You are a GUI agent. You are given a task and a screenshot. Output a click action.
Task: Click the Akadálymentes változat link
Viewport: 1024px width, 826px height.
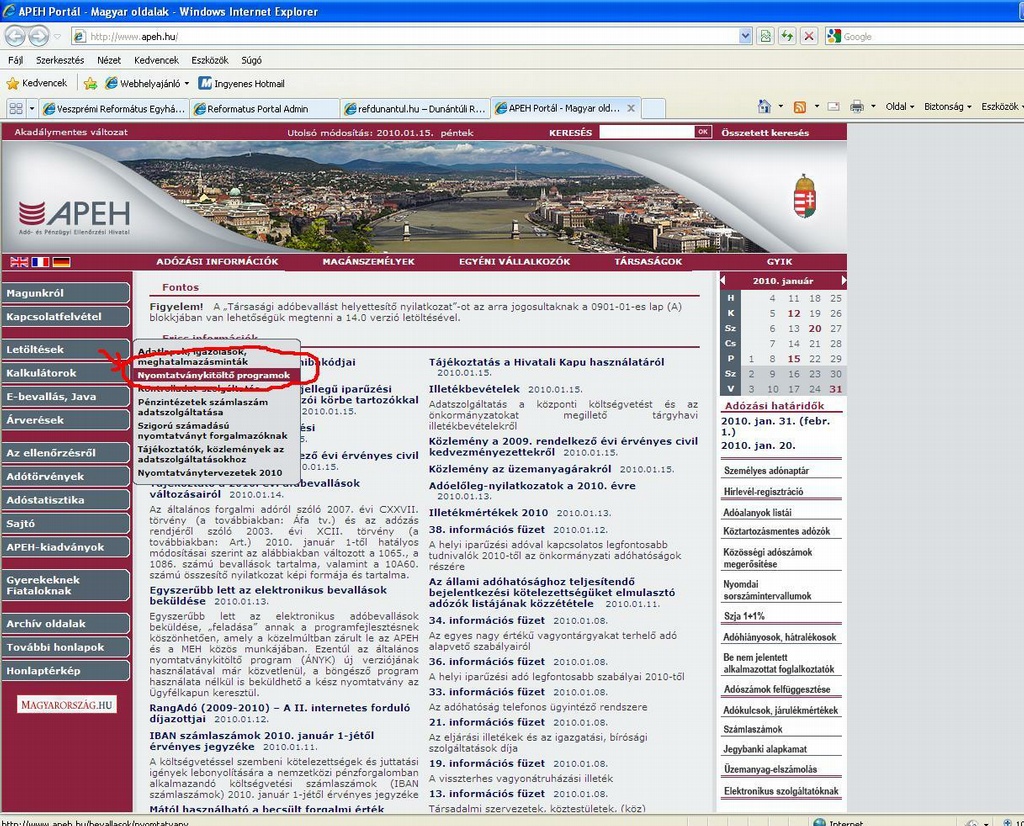(71, 132)
